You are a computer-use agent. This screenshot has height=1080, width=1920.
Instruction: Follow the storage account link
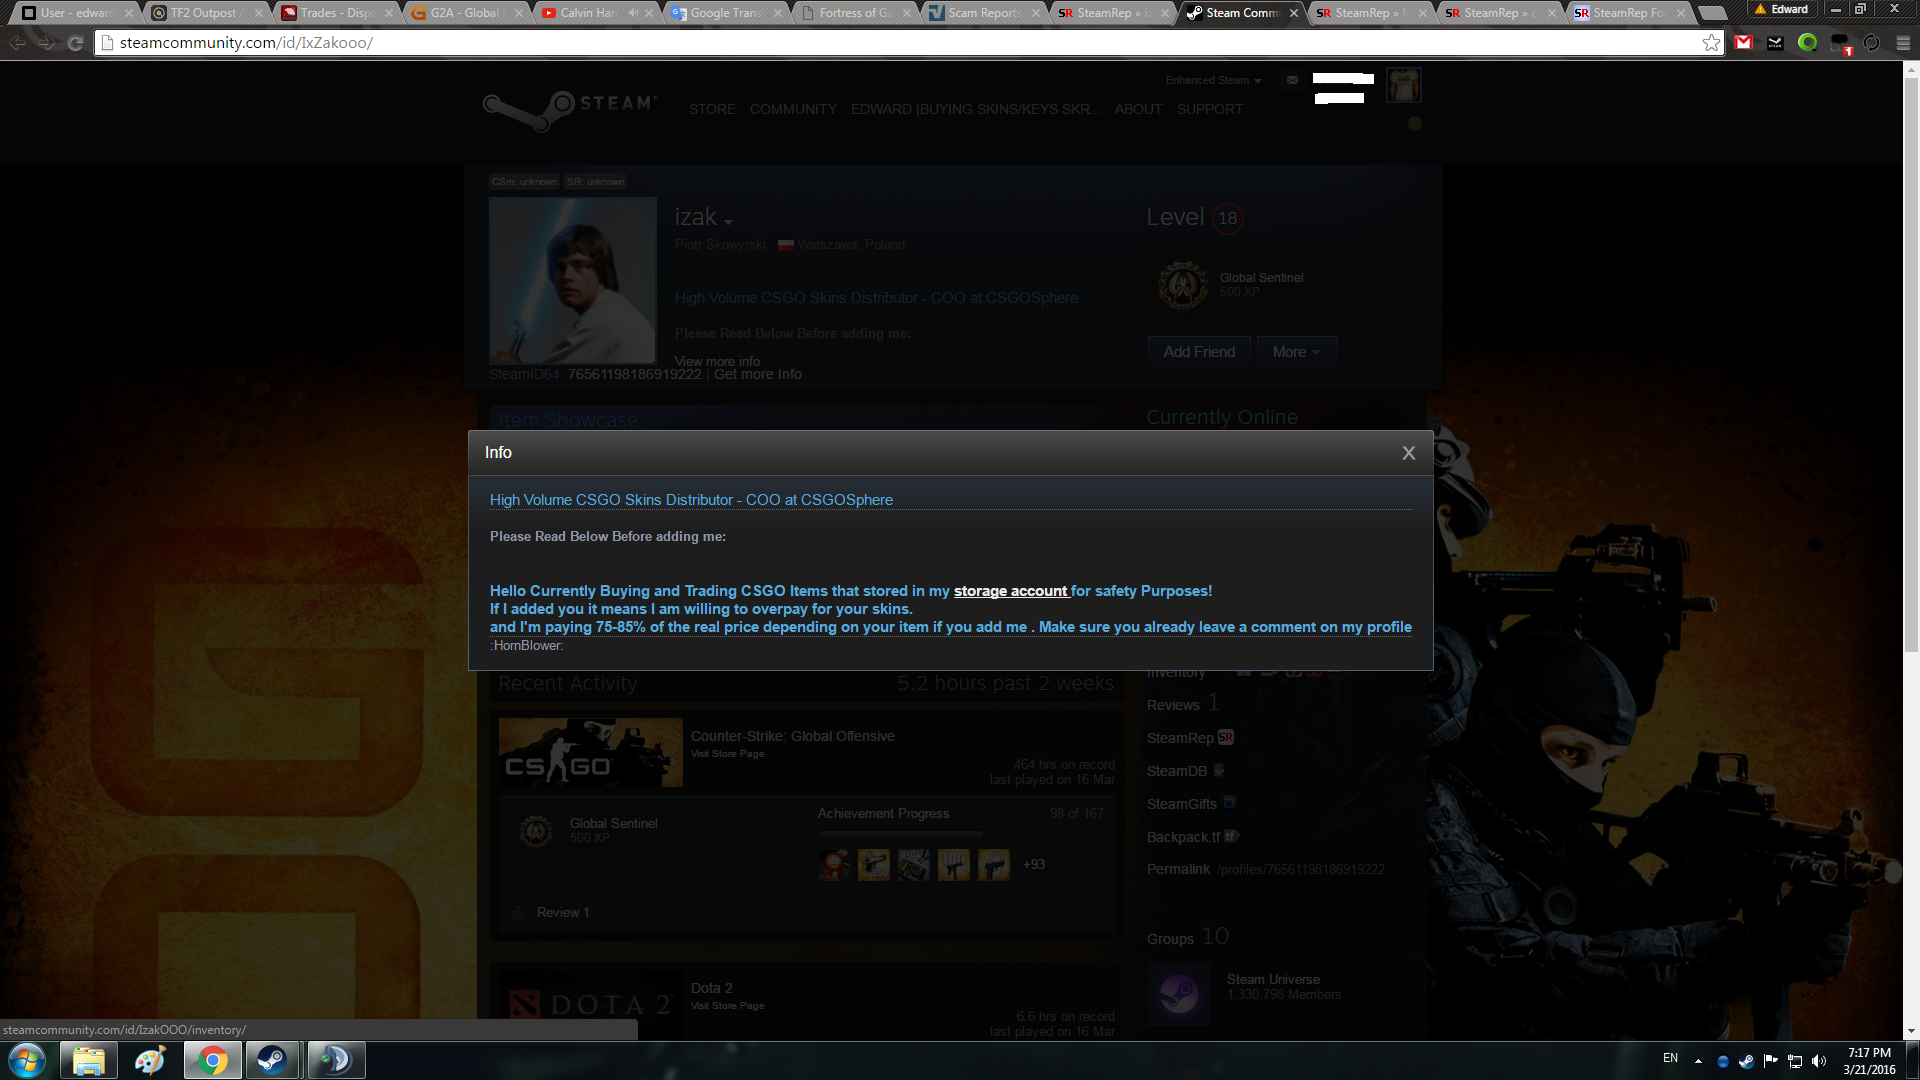1010,591
